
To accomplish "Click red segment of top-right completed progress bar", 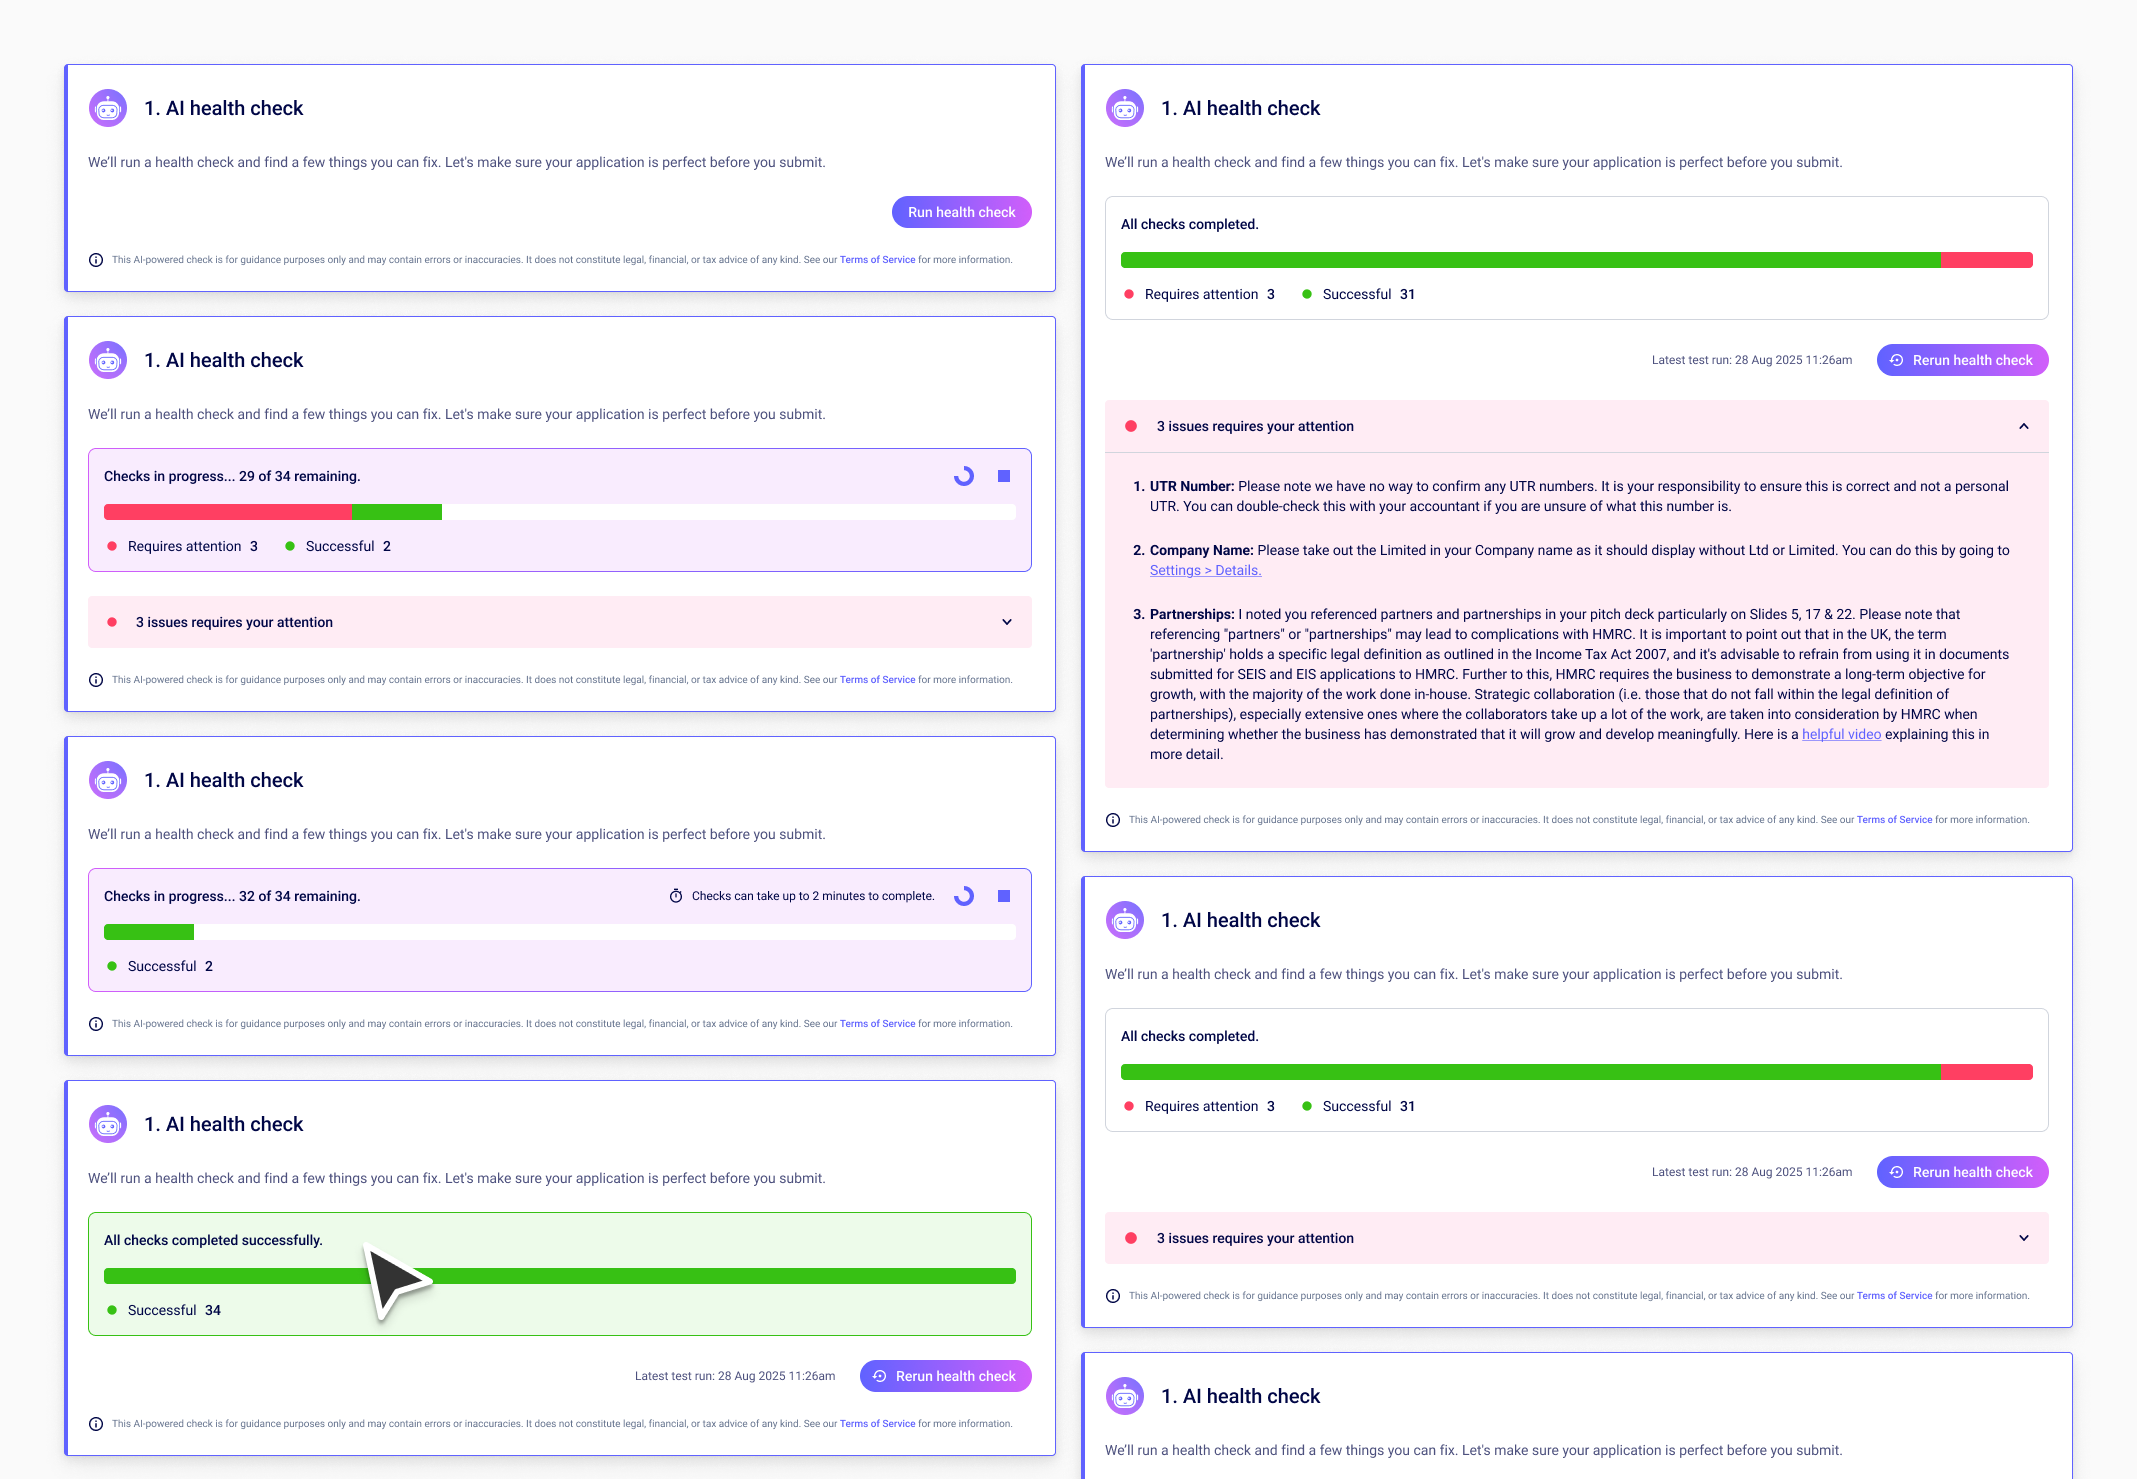I will tap(1986, 260).
